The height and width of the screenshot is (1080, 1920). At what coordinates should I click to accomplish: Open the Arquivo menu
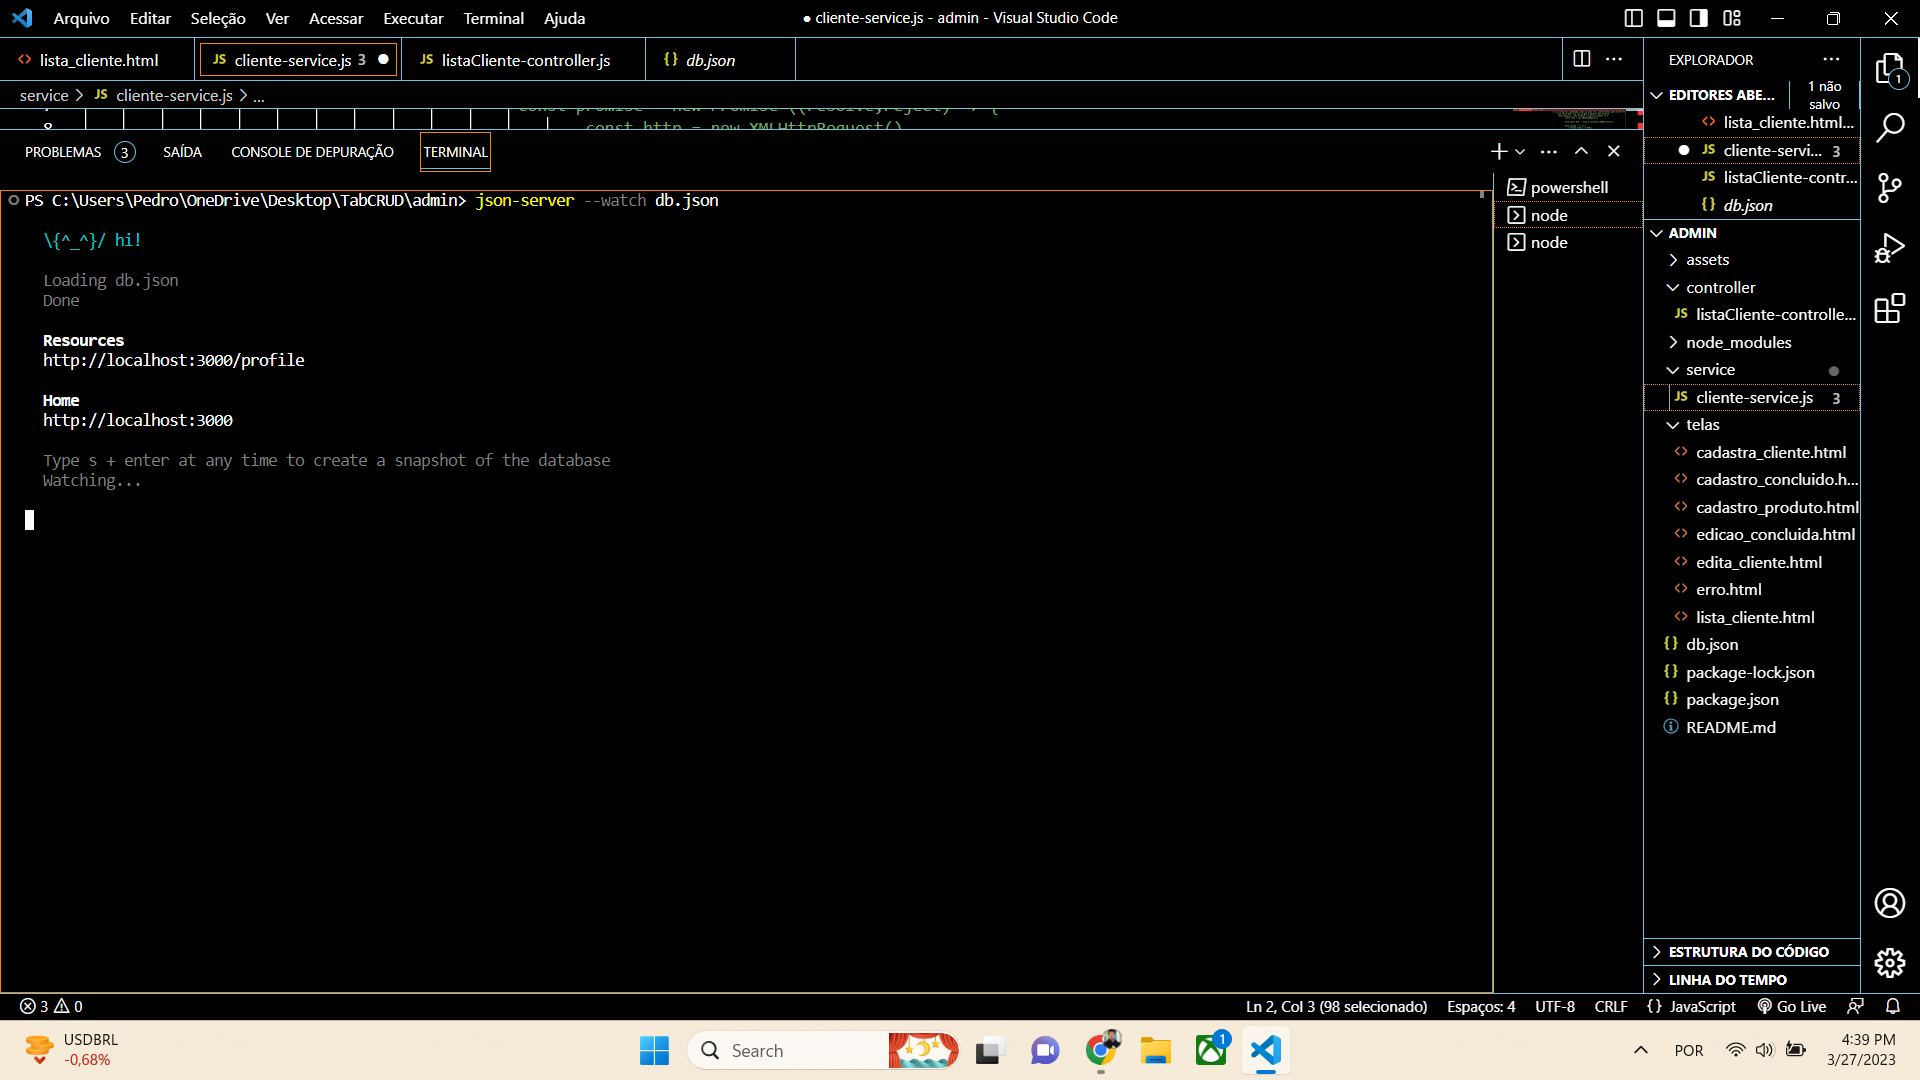click(81, 18)
